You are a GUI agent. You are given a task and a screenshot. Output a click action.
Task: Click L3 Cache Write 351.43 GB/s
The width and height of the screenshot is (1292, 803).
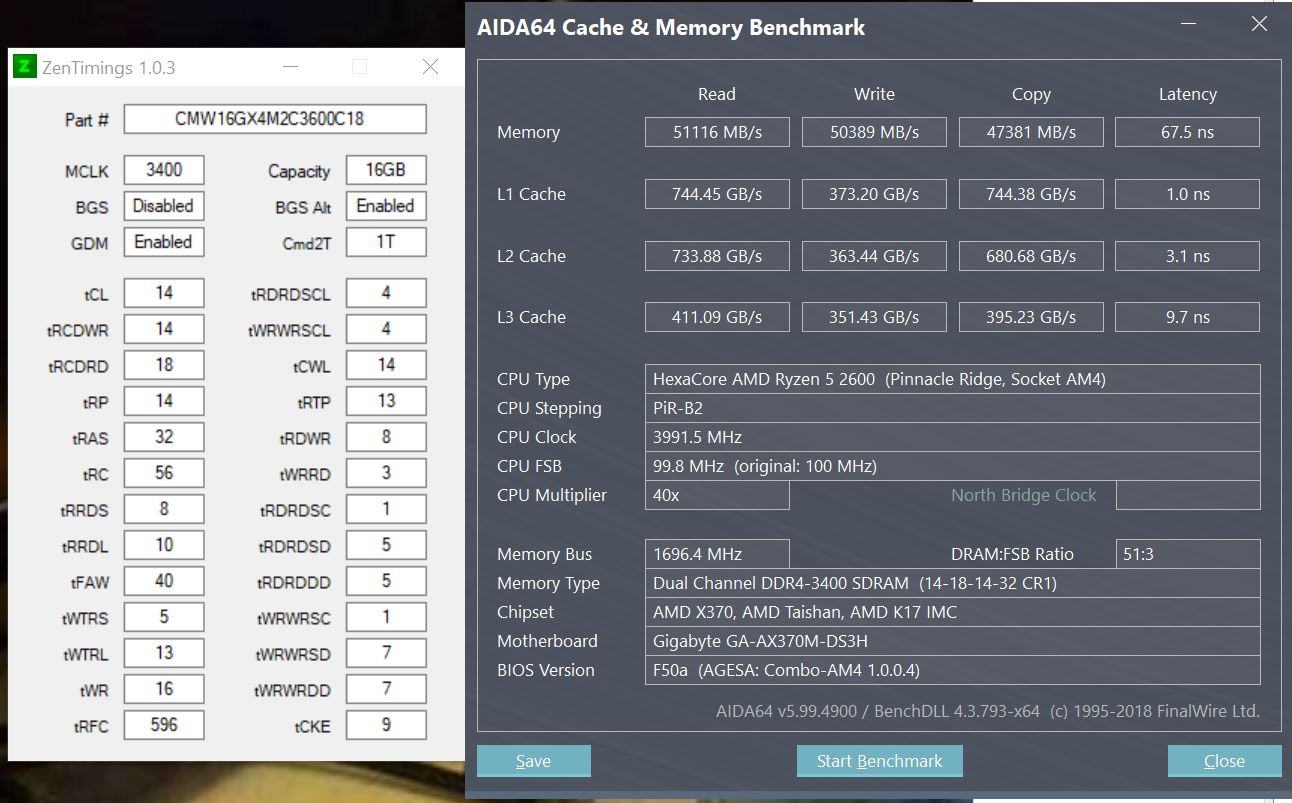(874, 317)
